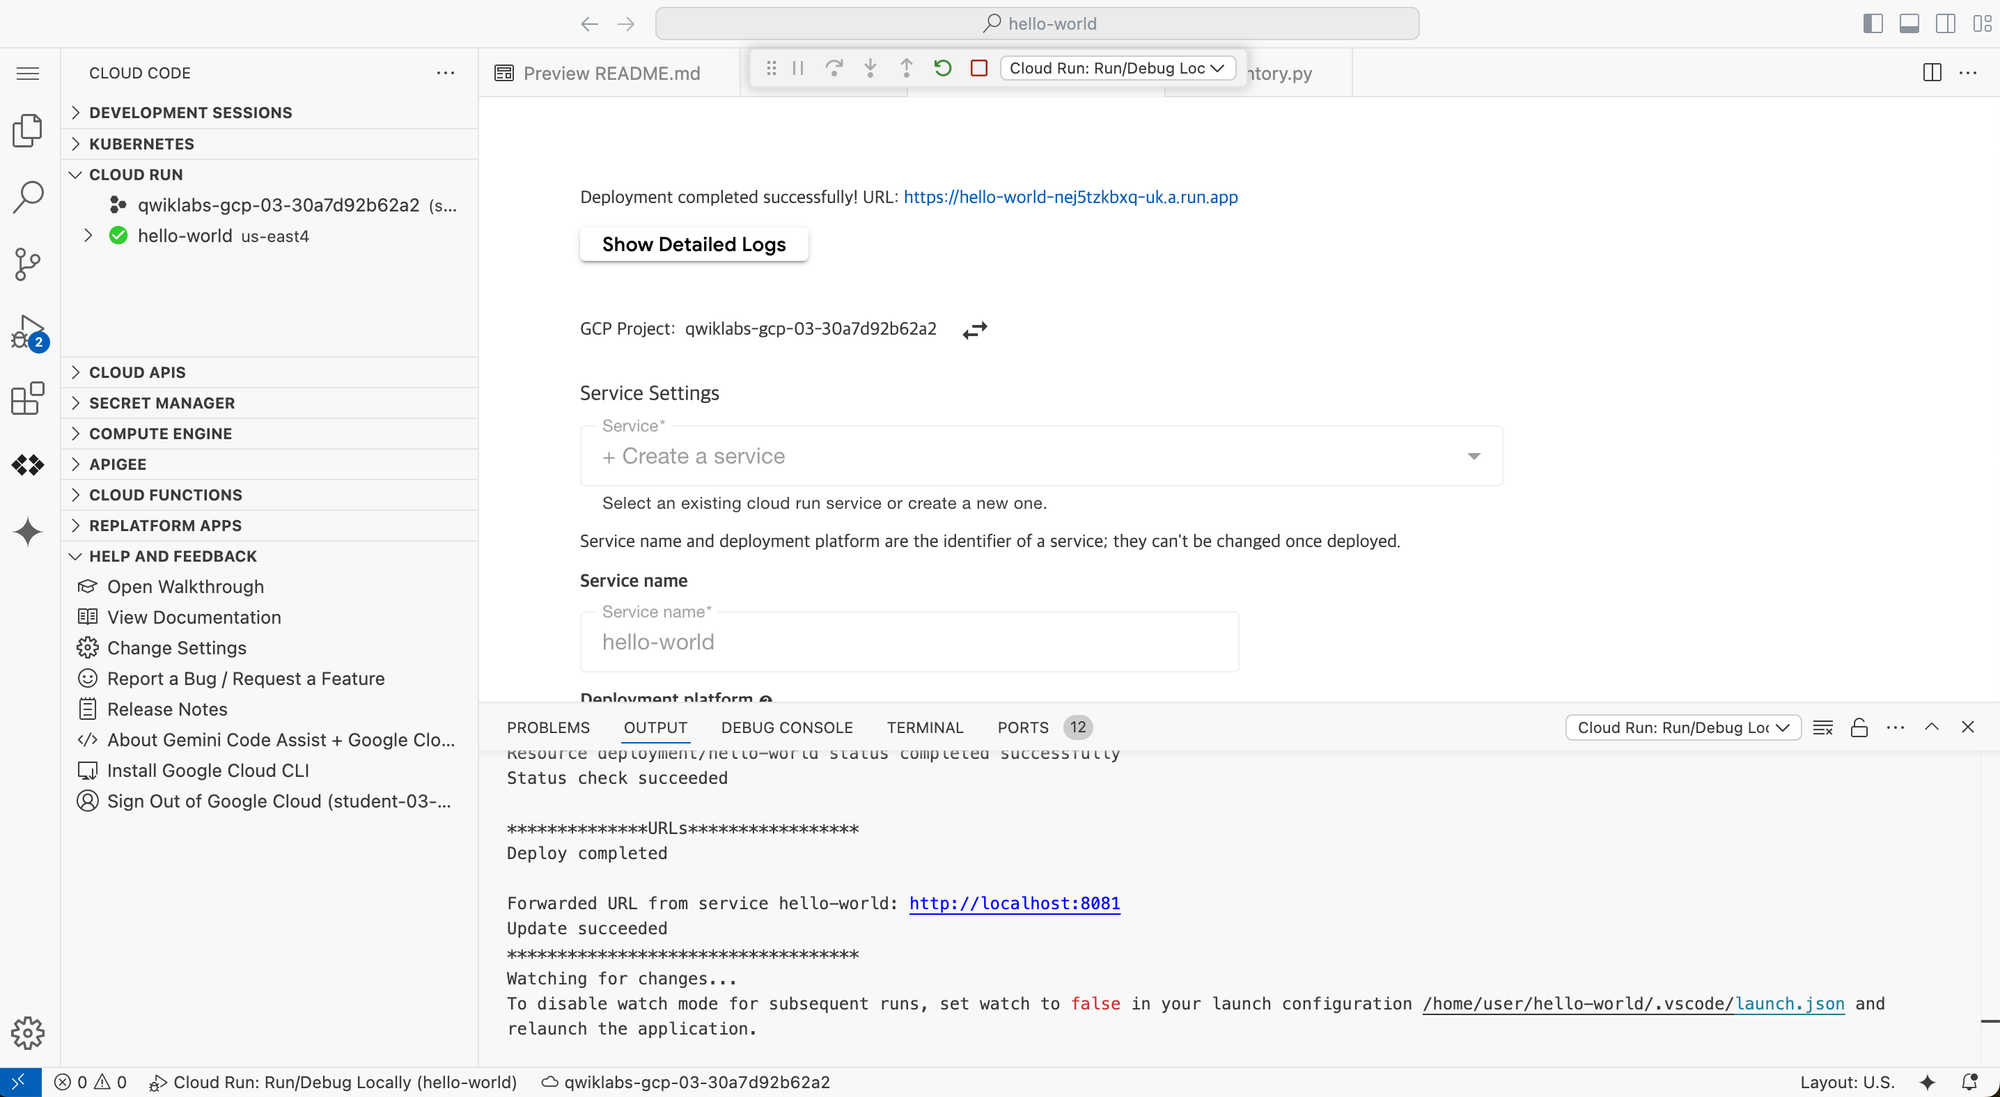Open Run and Debug view icon
The image size is (2000, 1097).
pyautogui.click(x=28, y=332)
